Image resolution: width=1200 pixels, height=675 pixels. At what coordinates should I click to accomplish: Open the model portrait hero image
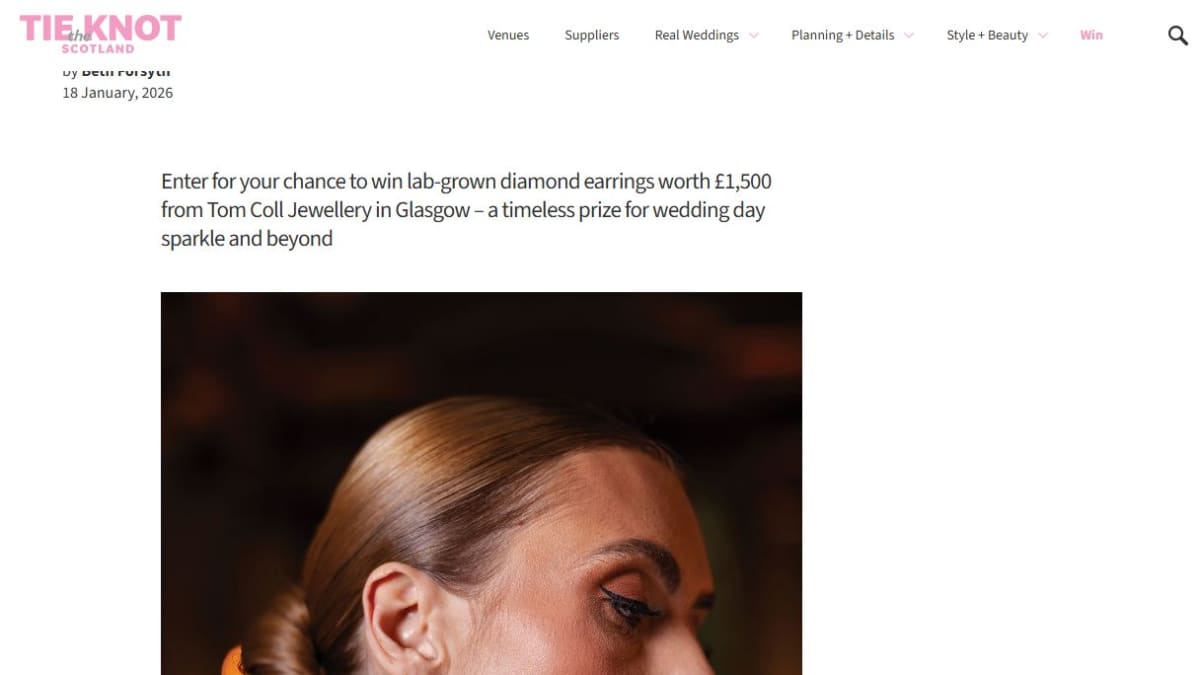(x=481, y=484)
